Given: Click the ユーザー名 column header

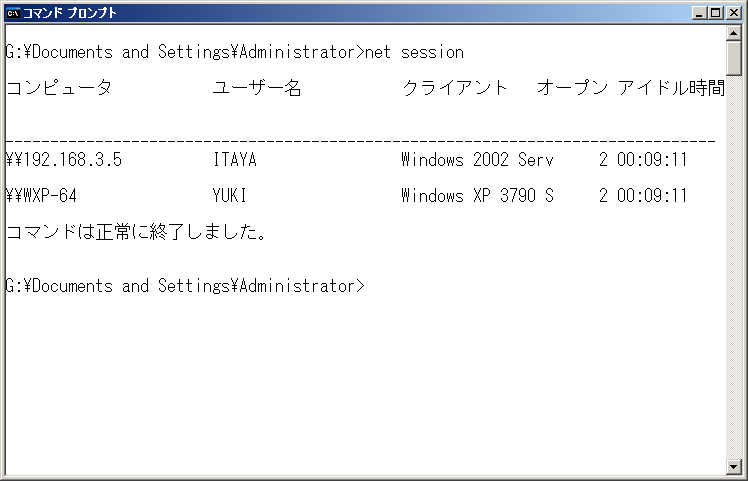Looking at the screenshot, I should (257, 88).
